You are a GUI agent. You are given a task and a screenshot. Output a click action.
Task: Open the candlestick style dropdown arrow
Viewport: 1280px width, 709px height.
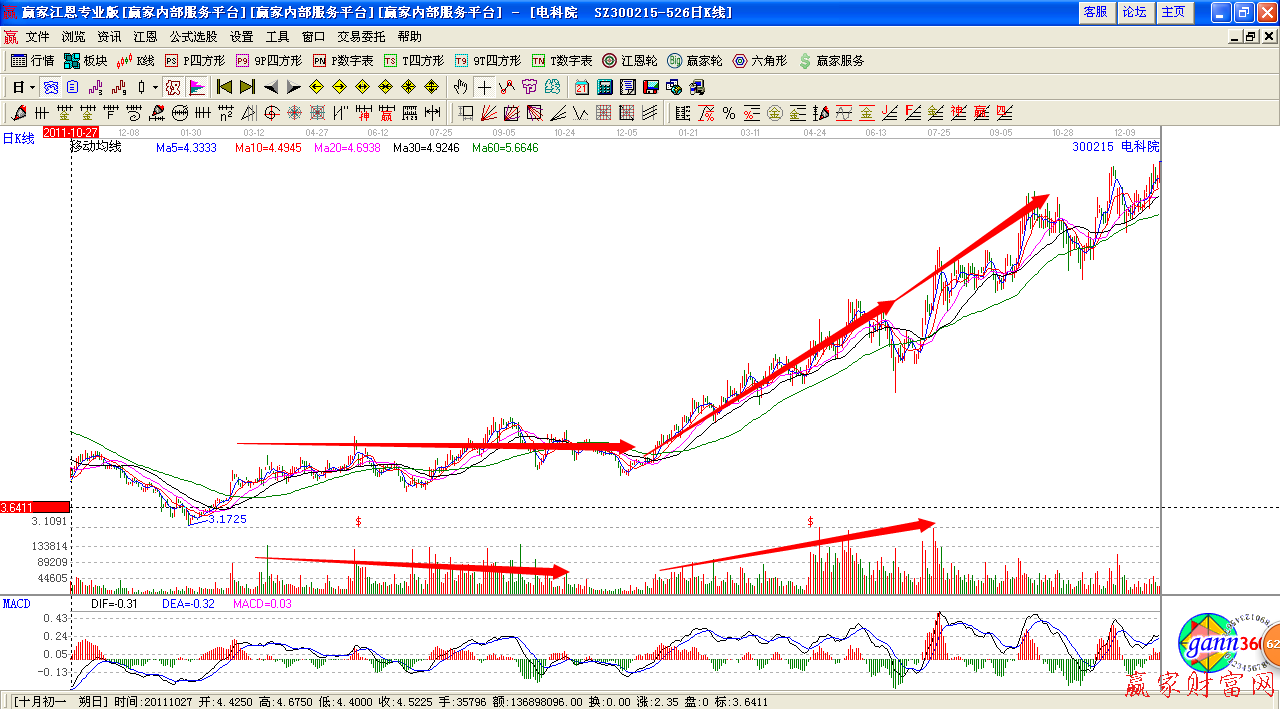[x=155, y=87]
